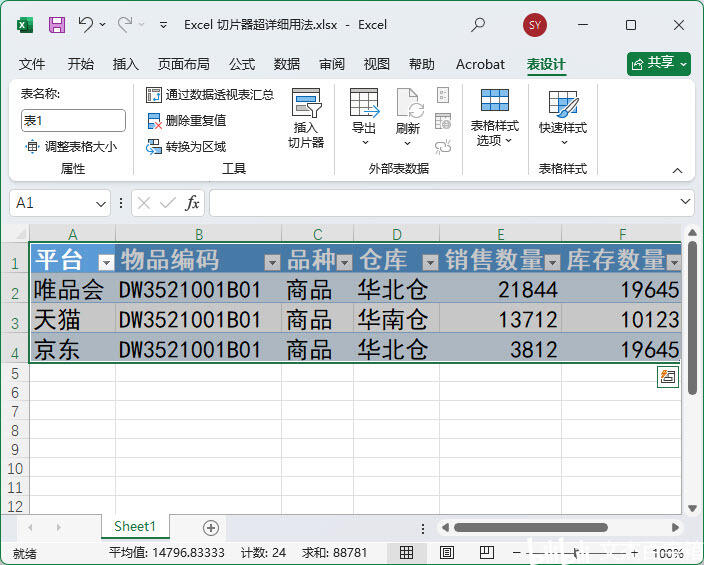Open the 数据 (Data) ribbon tab
This screenshot has width=704, height=565.
point(287,64)
